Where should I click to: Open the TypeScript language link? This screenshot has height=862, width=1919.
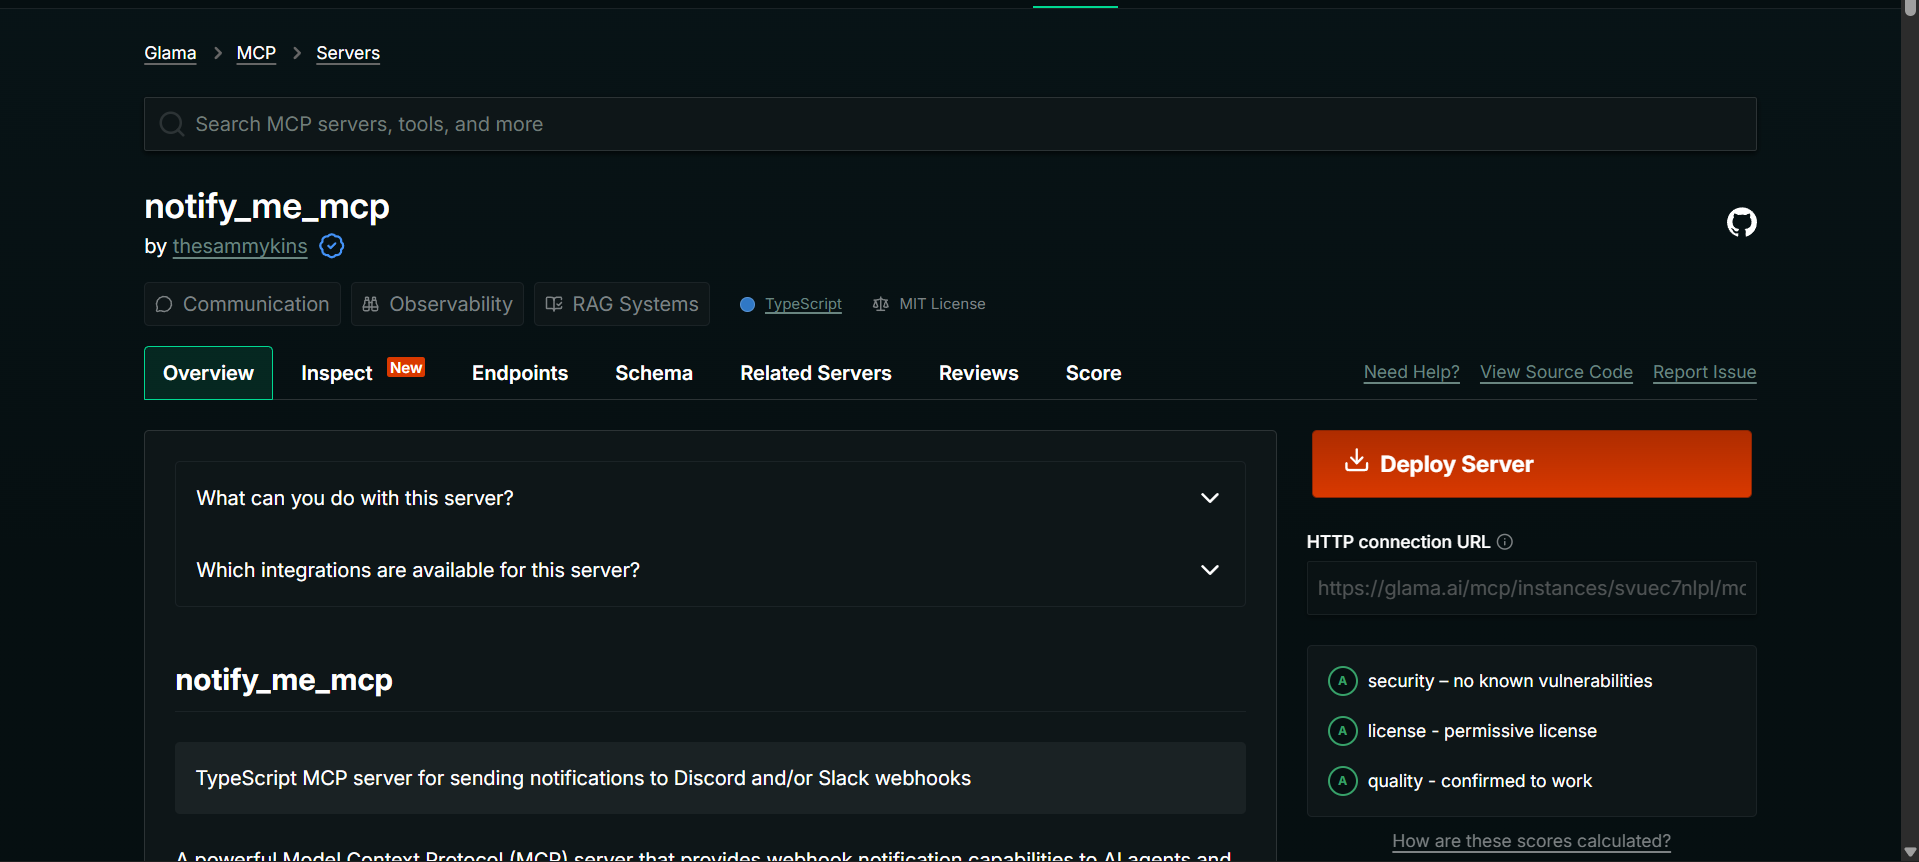803,304
